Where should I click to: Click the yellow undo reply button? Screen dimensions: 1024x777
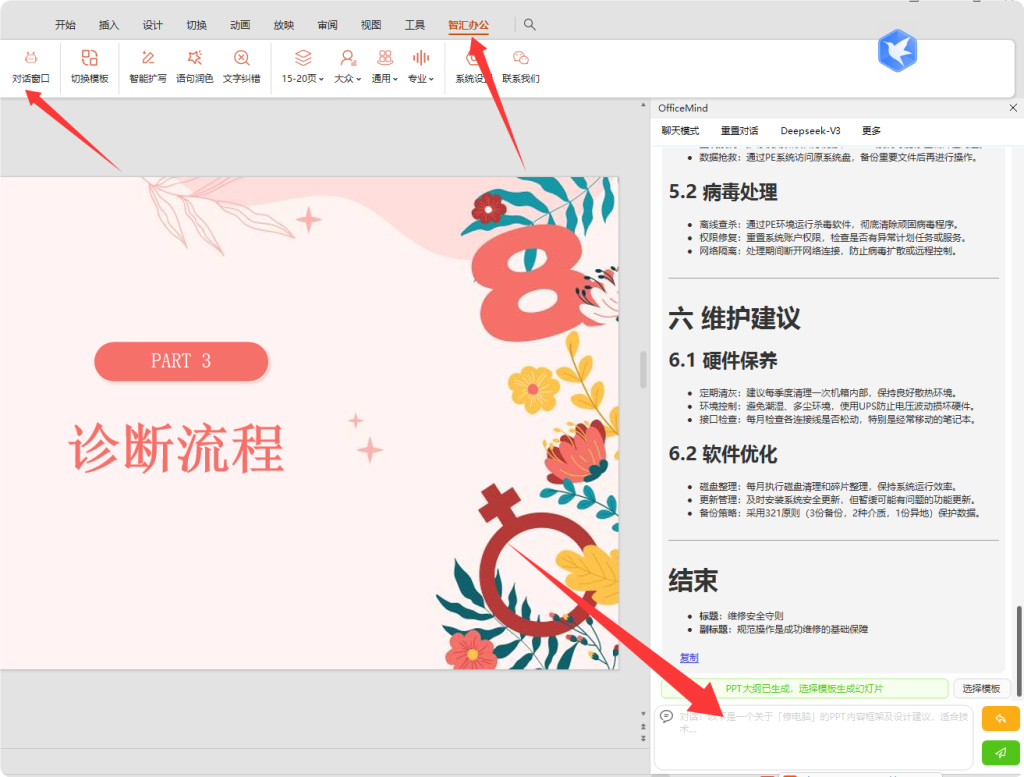(x=1000, y=718)
